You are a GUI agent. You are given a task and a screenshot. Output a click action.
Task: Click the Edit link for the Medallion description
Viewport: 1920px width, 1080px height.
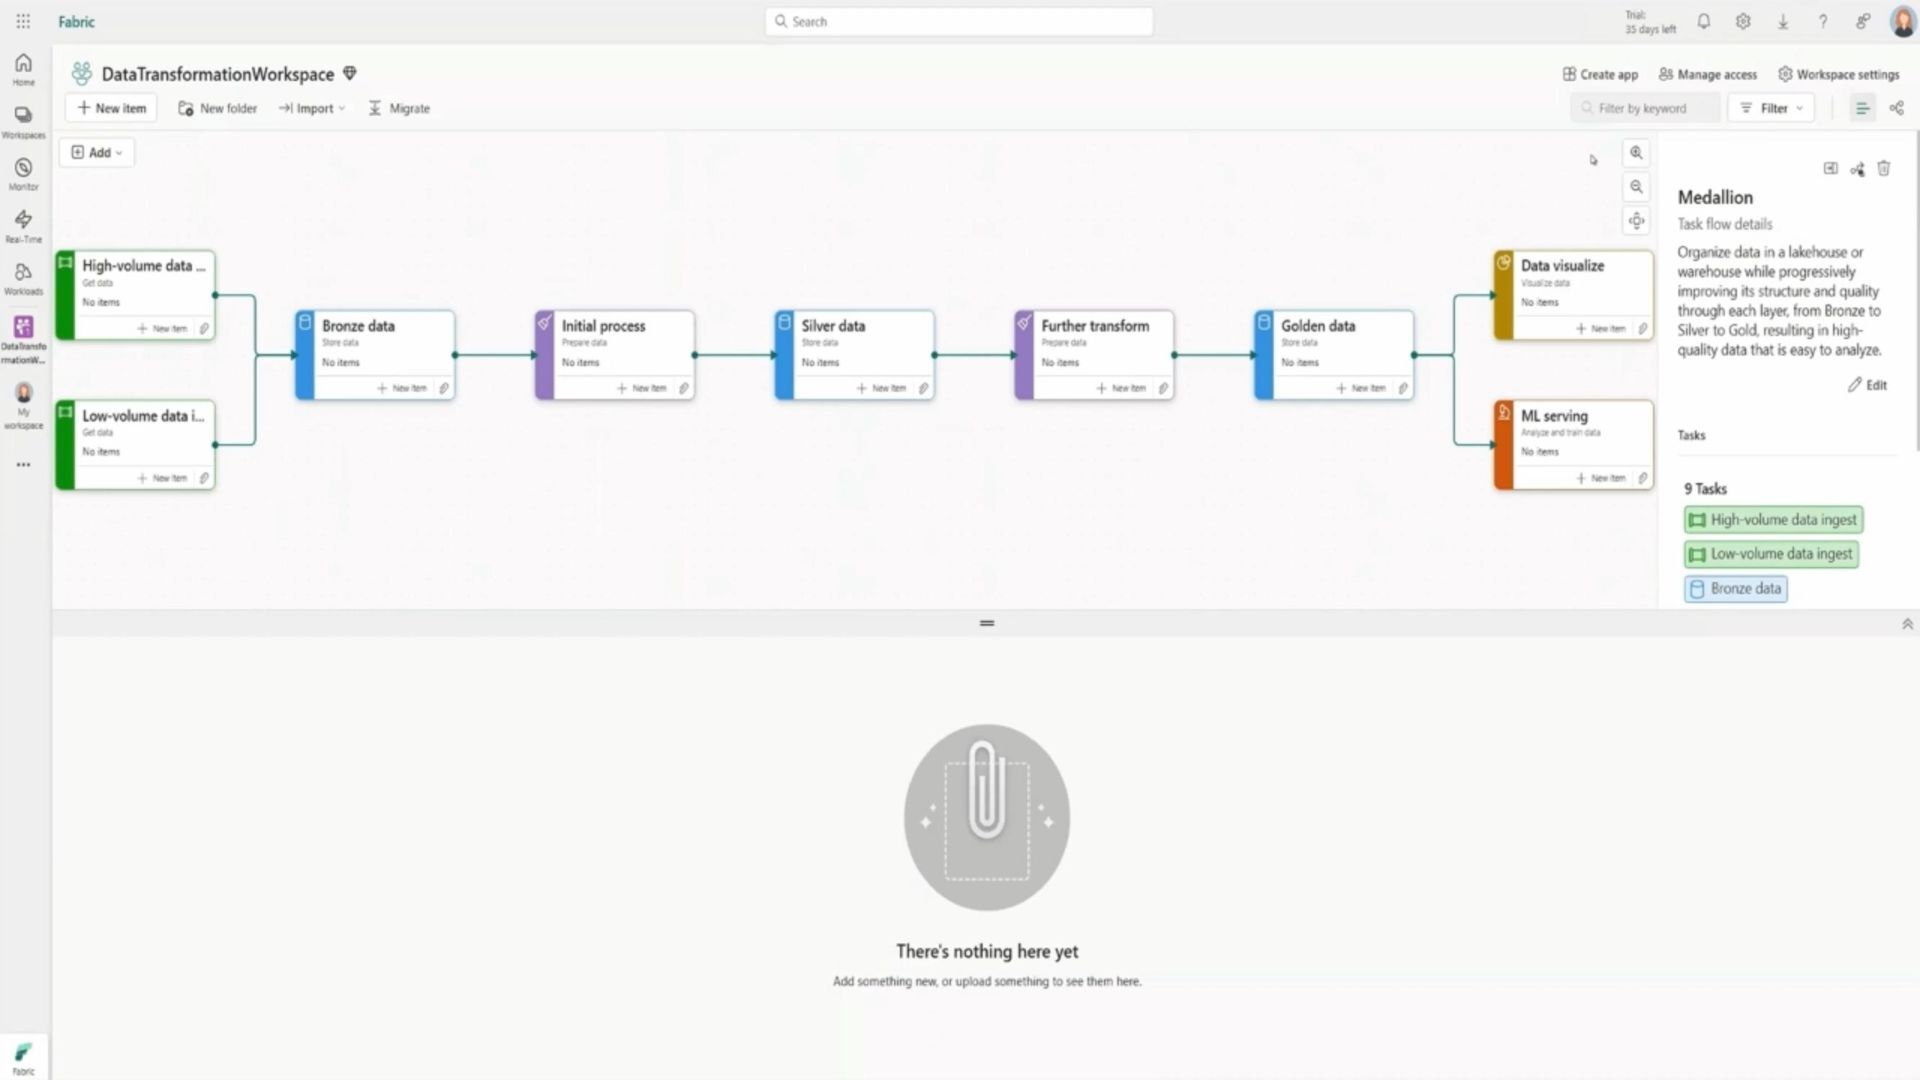(x=1867, y=385)
